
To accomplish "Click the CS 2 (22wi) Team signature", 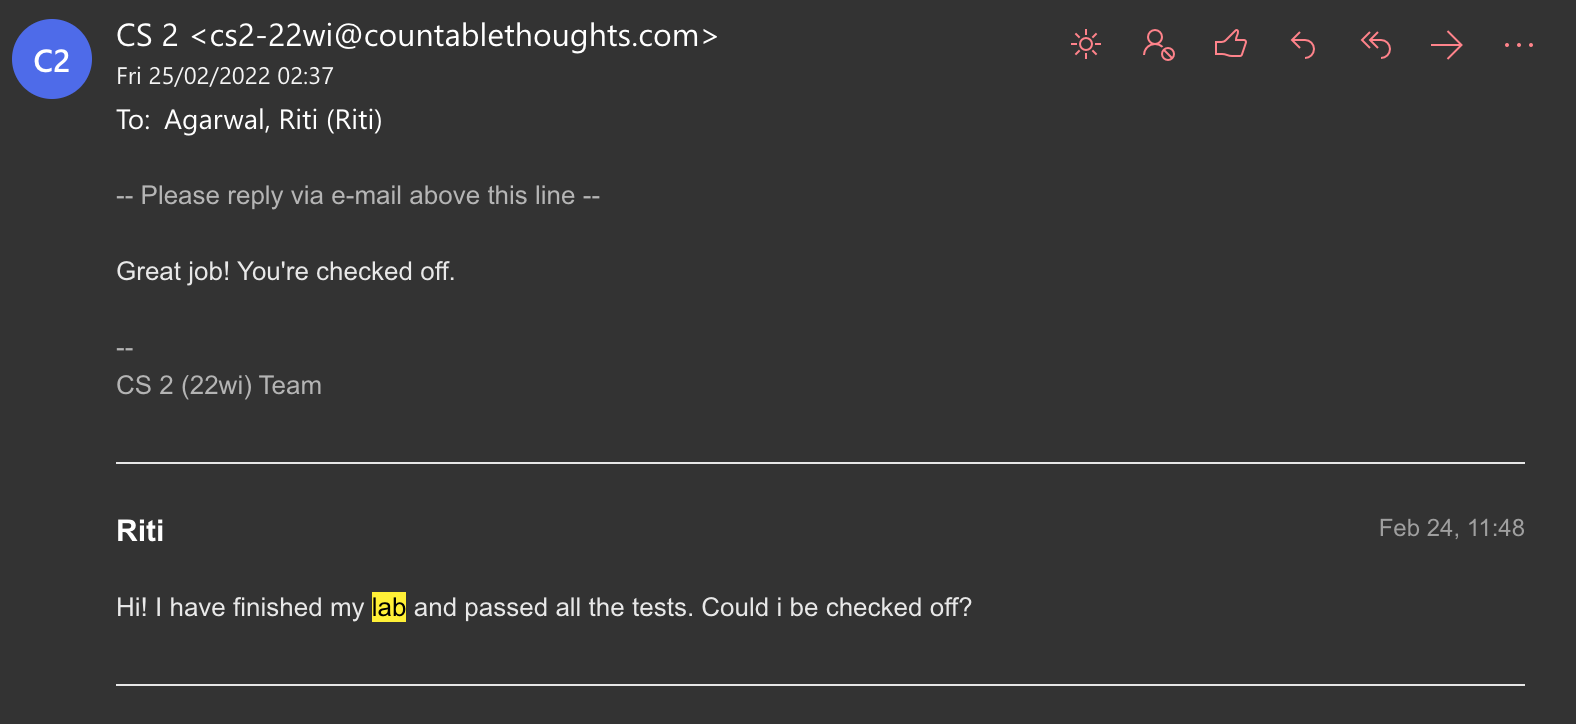I will pos(219,385).
